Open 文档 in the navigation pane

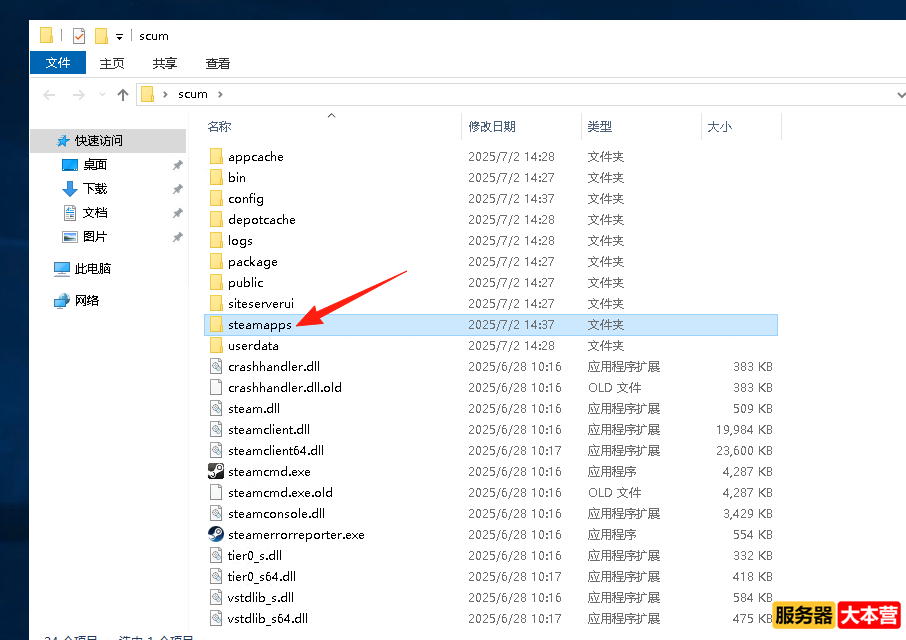pos(95,213)
